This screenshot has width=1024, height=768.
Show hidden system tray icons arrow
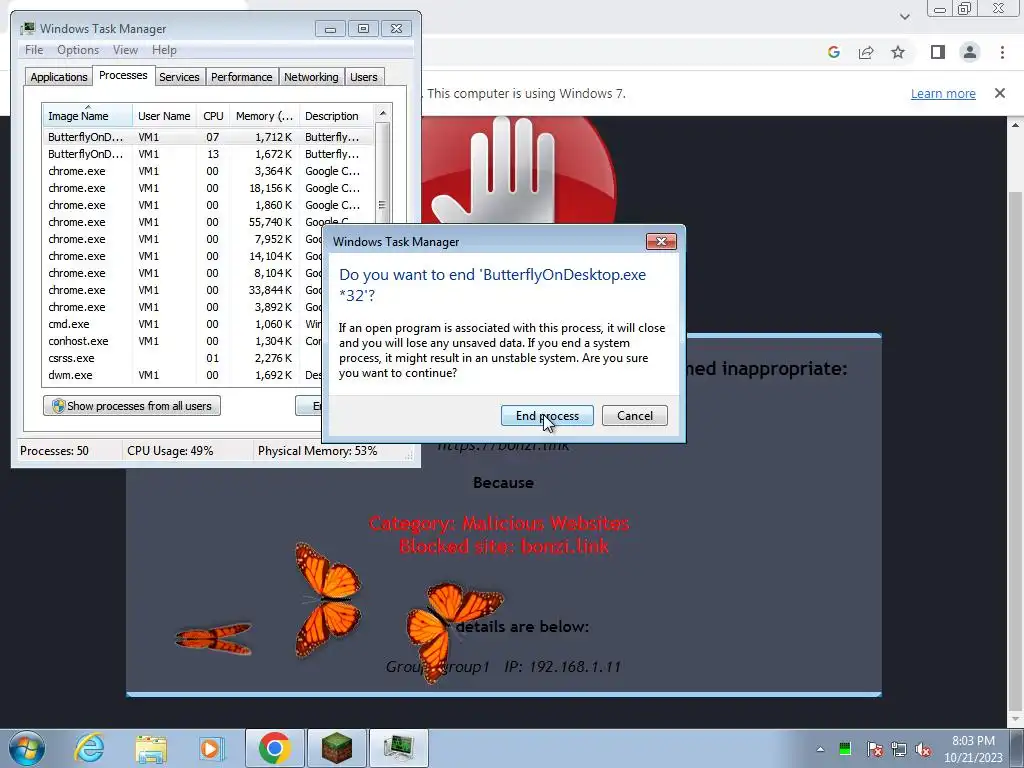(820, 749)
